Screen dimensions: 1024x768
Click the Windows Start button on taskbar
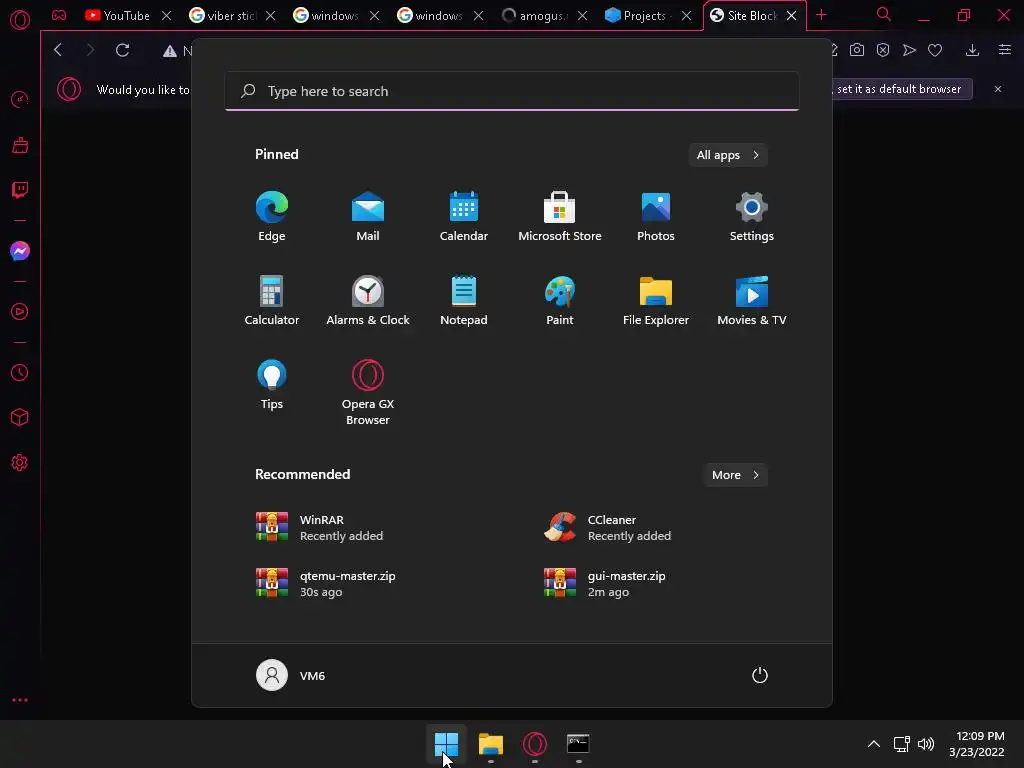tap(447, 744)
